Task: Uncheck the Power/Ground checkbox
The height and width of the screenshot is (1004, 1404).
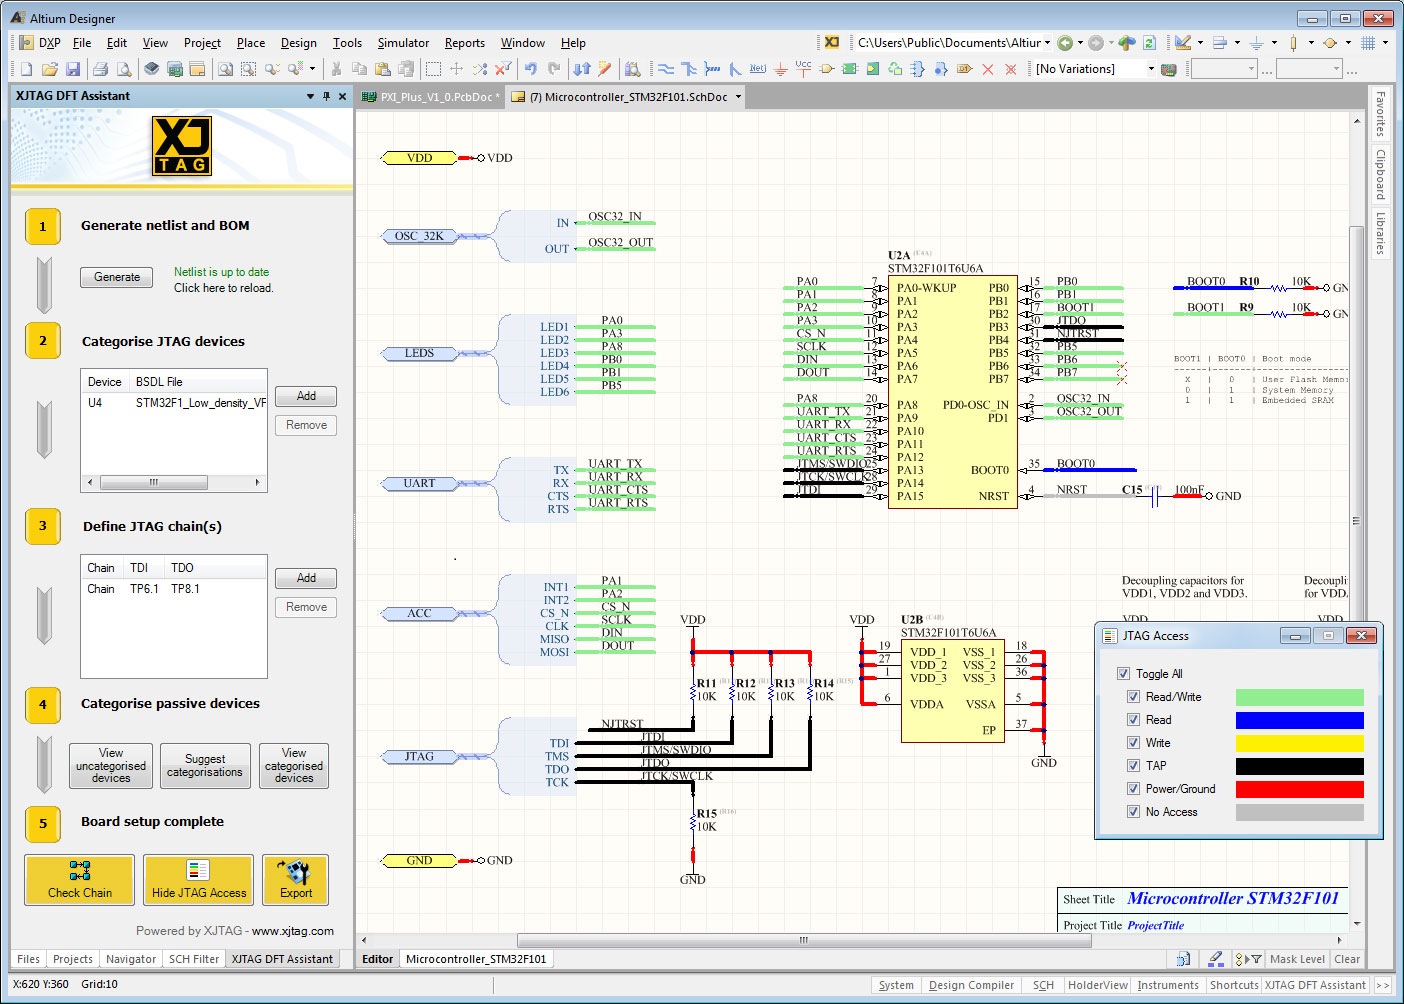Action: pos(1134,789)
